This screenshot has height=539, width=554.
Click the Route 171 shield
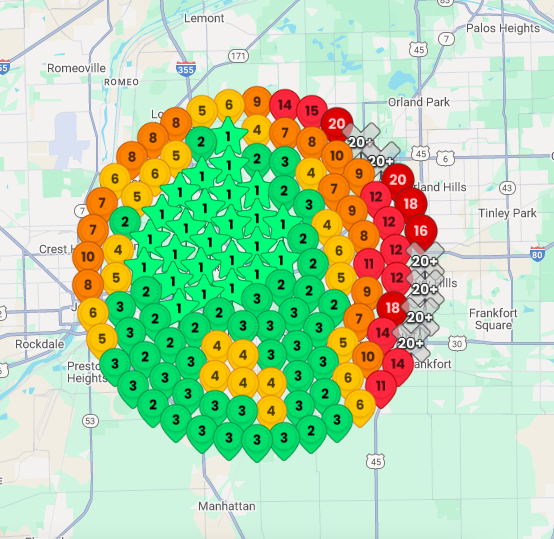point(238,56)
